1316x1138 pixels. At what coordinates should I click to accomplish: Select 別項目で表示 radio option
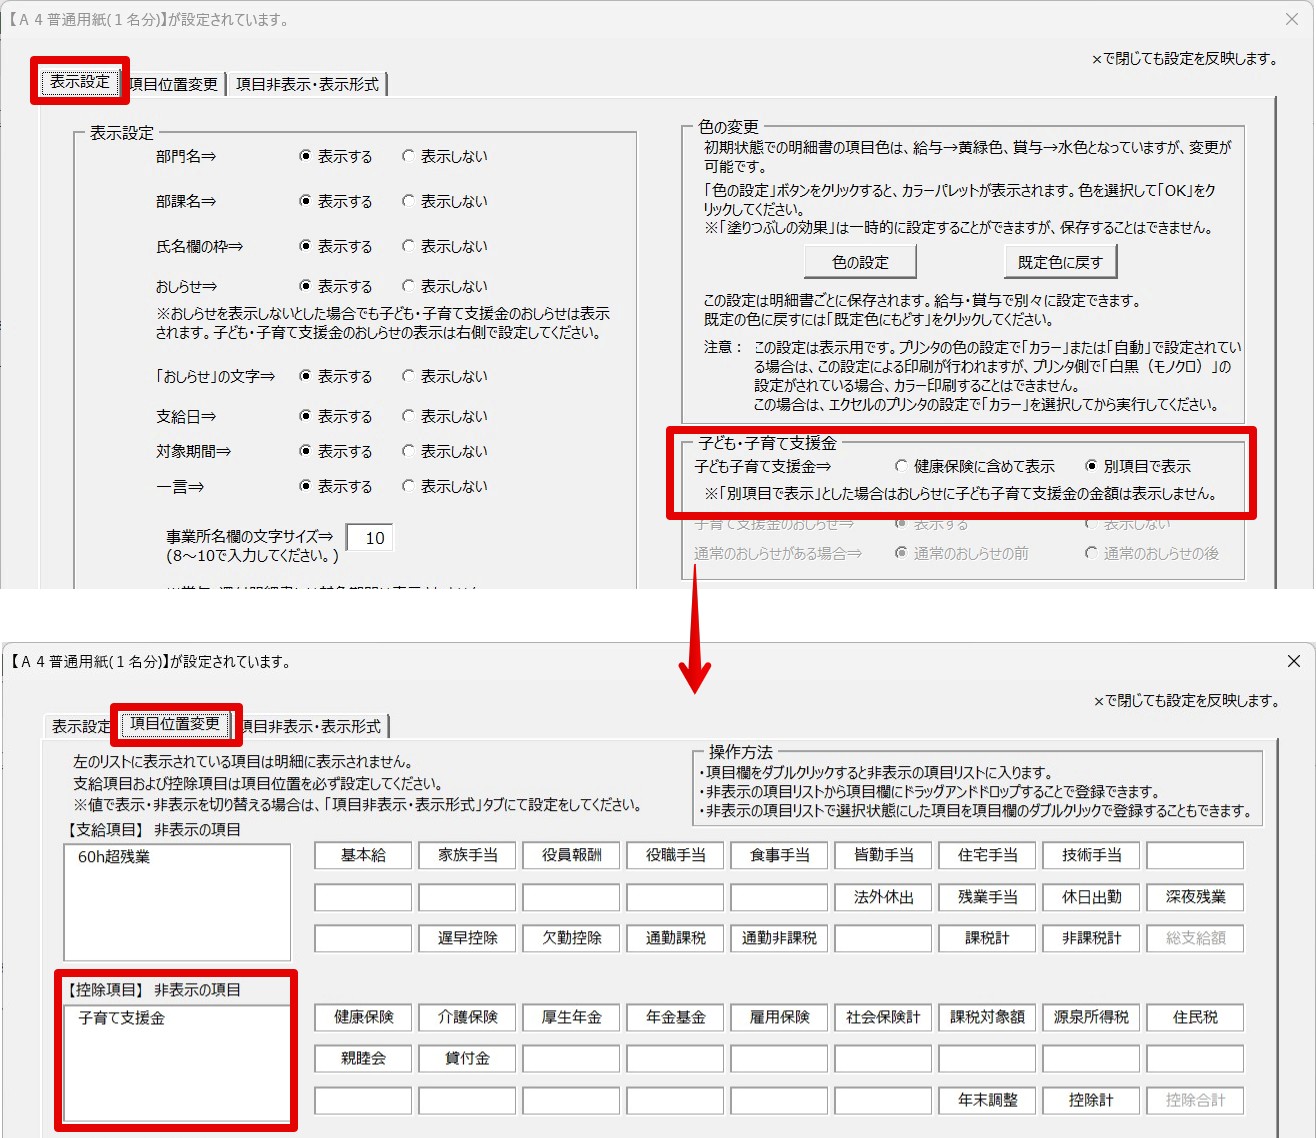pos(1091,466)
